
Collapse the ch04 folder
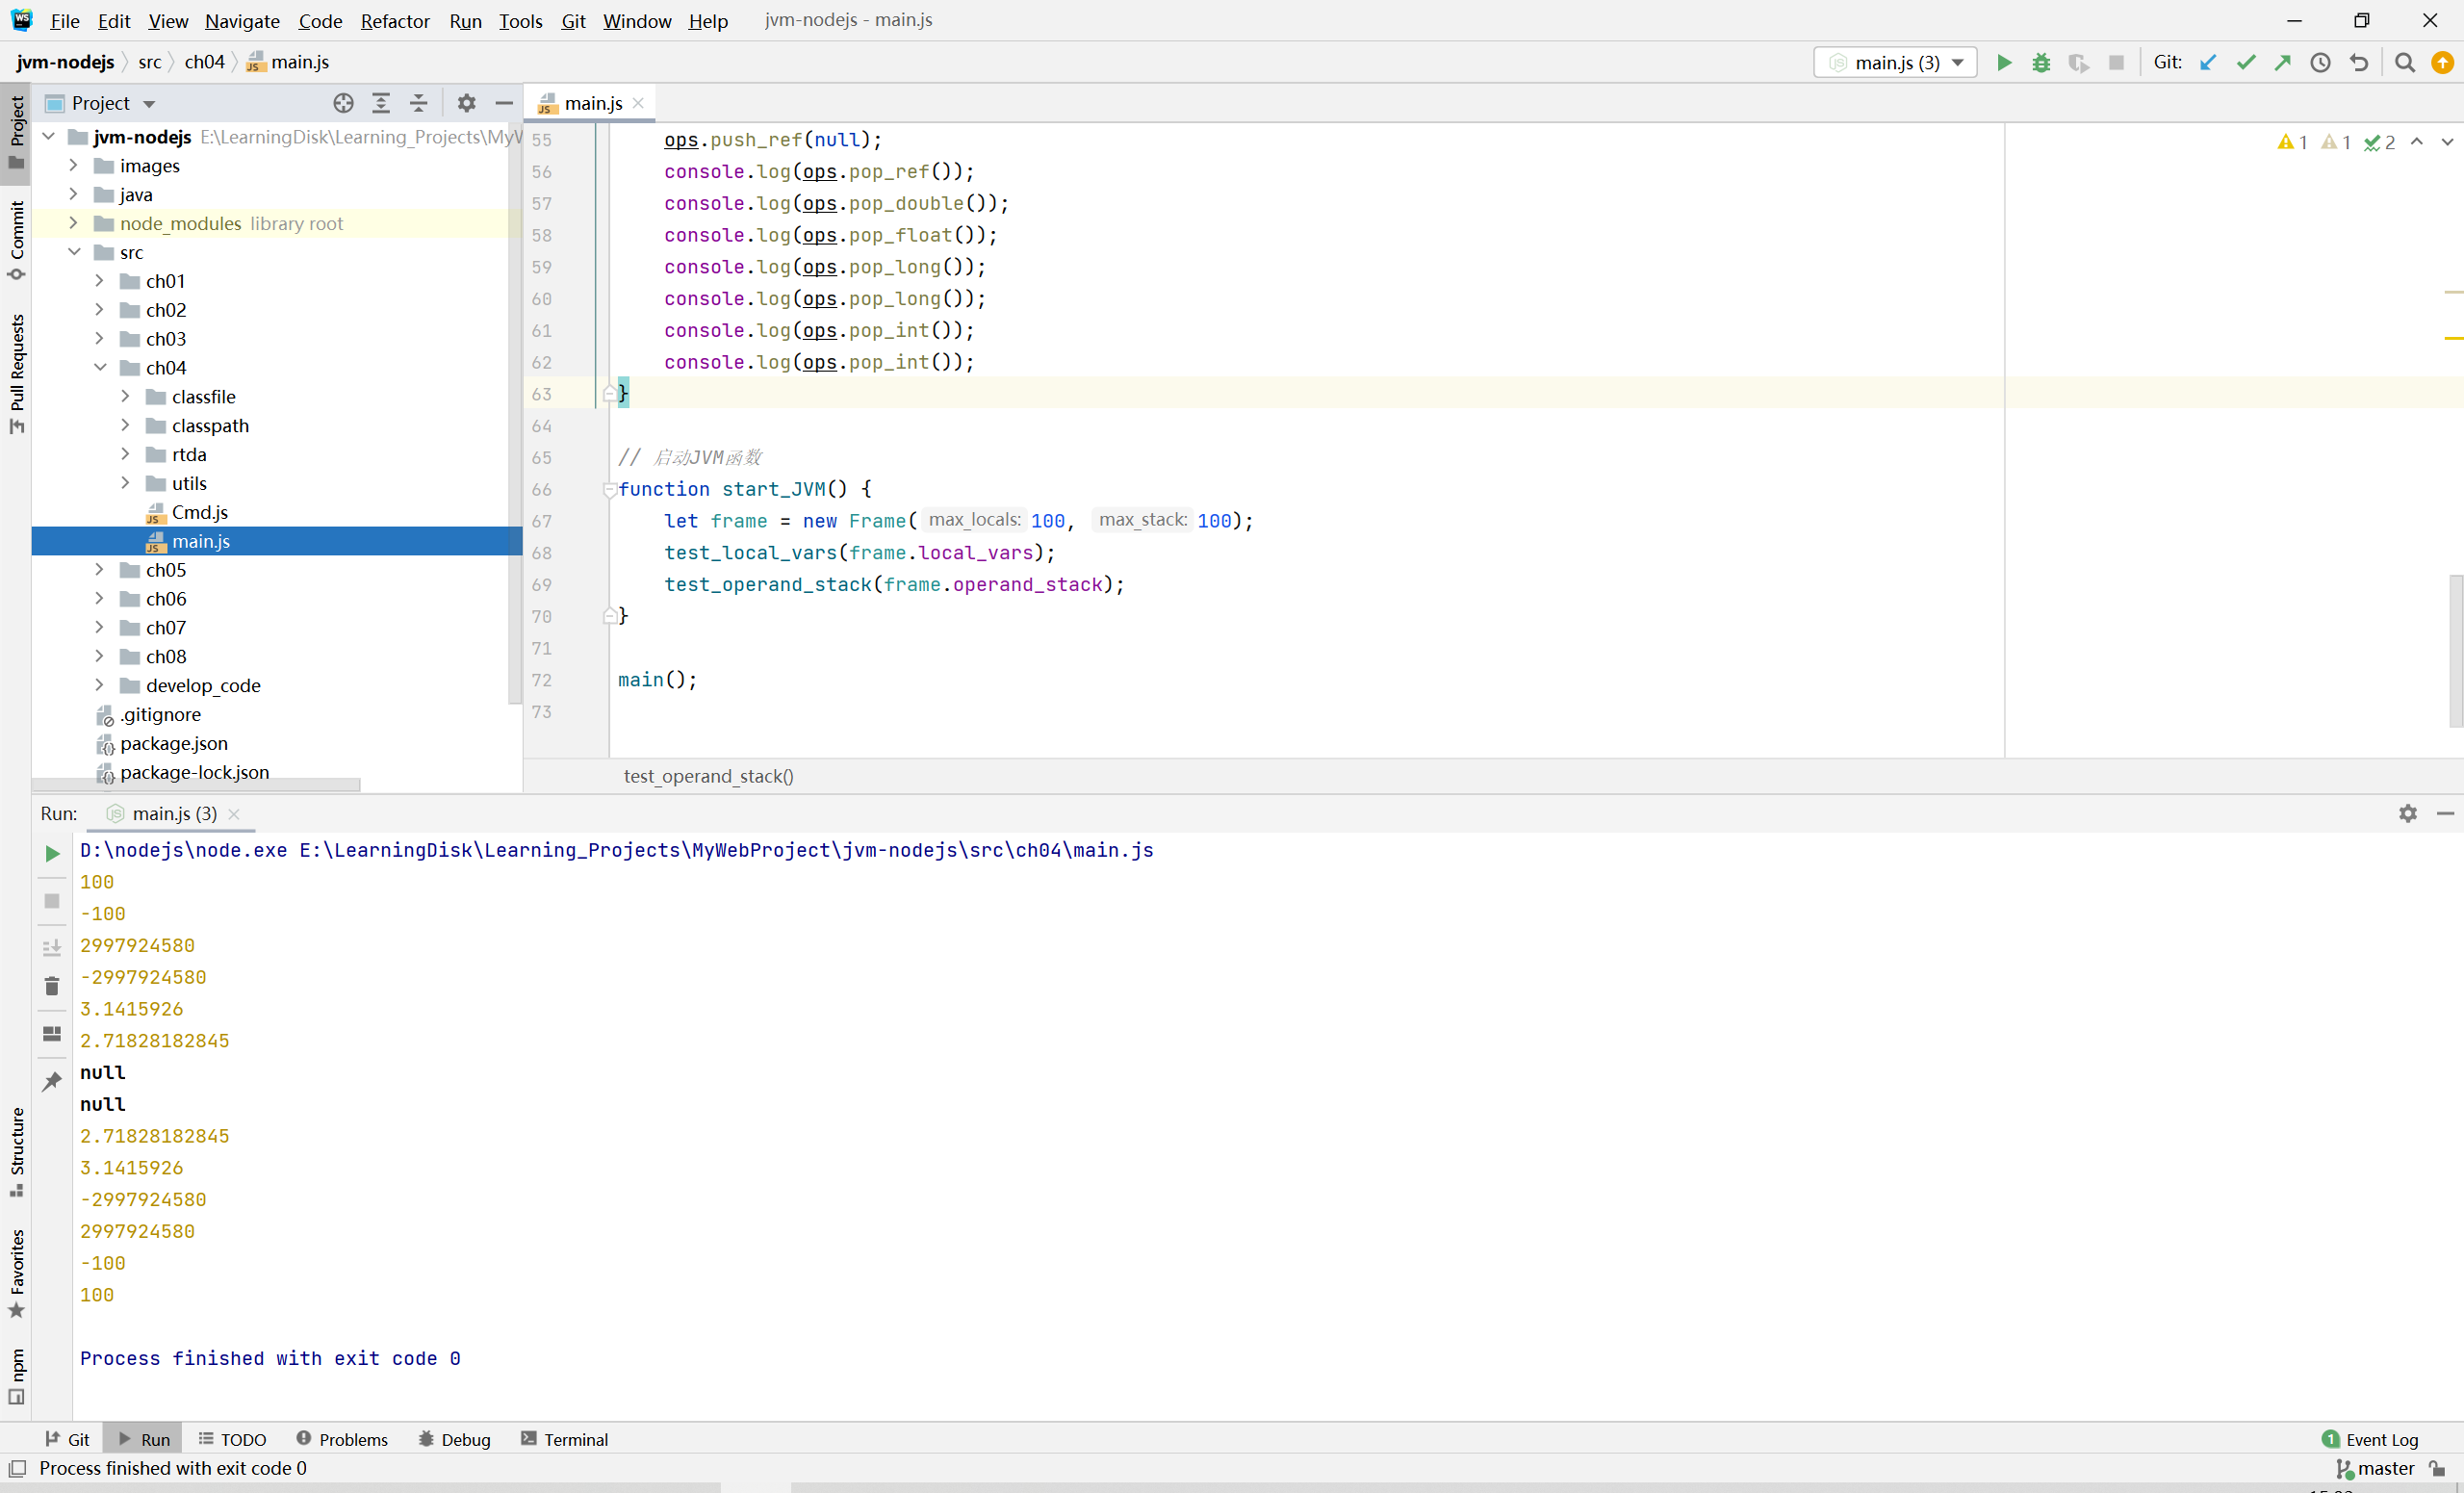[100, 368]
